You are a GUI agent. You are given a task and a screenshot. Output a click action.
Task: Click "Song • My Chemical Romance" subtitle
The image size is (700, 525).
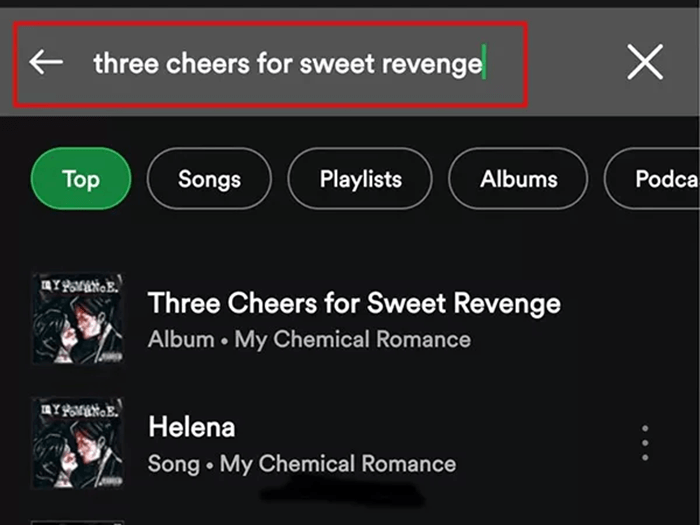301,464
